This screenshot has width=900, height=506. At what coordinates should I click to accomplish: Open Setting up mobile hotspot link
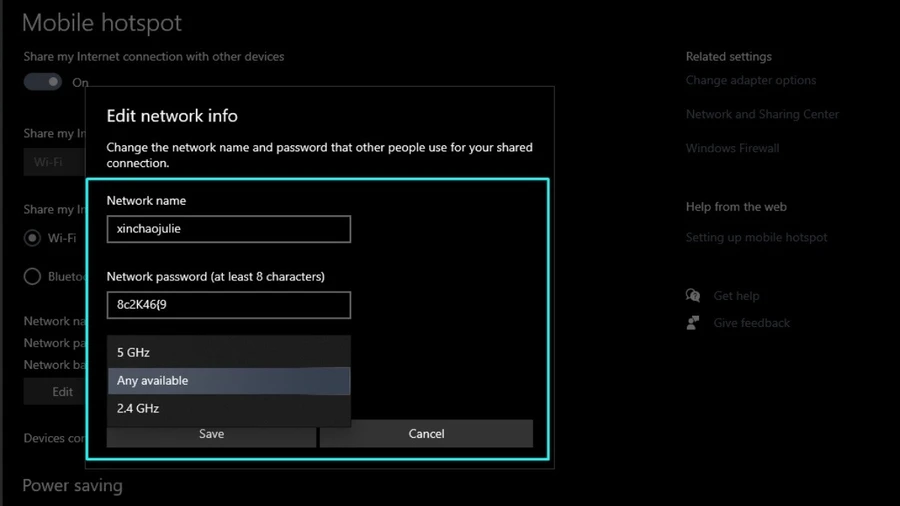(757, 238)
